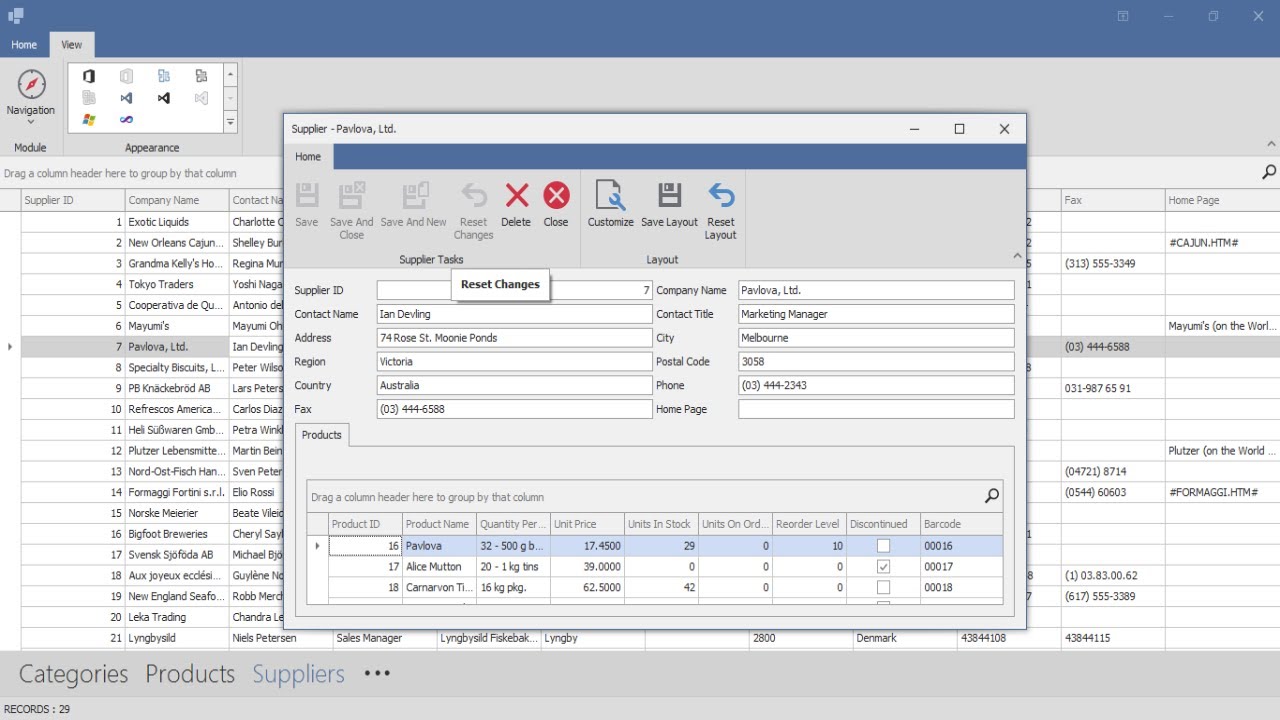Expand the Appearance skin gallery

pyautogui.click(x=230, y=122)
